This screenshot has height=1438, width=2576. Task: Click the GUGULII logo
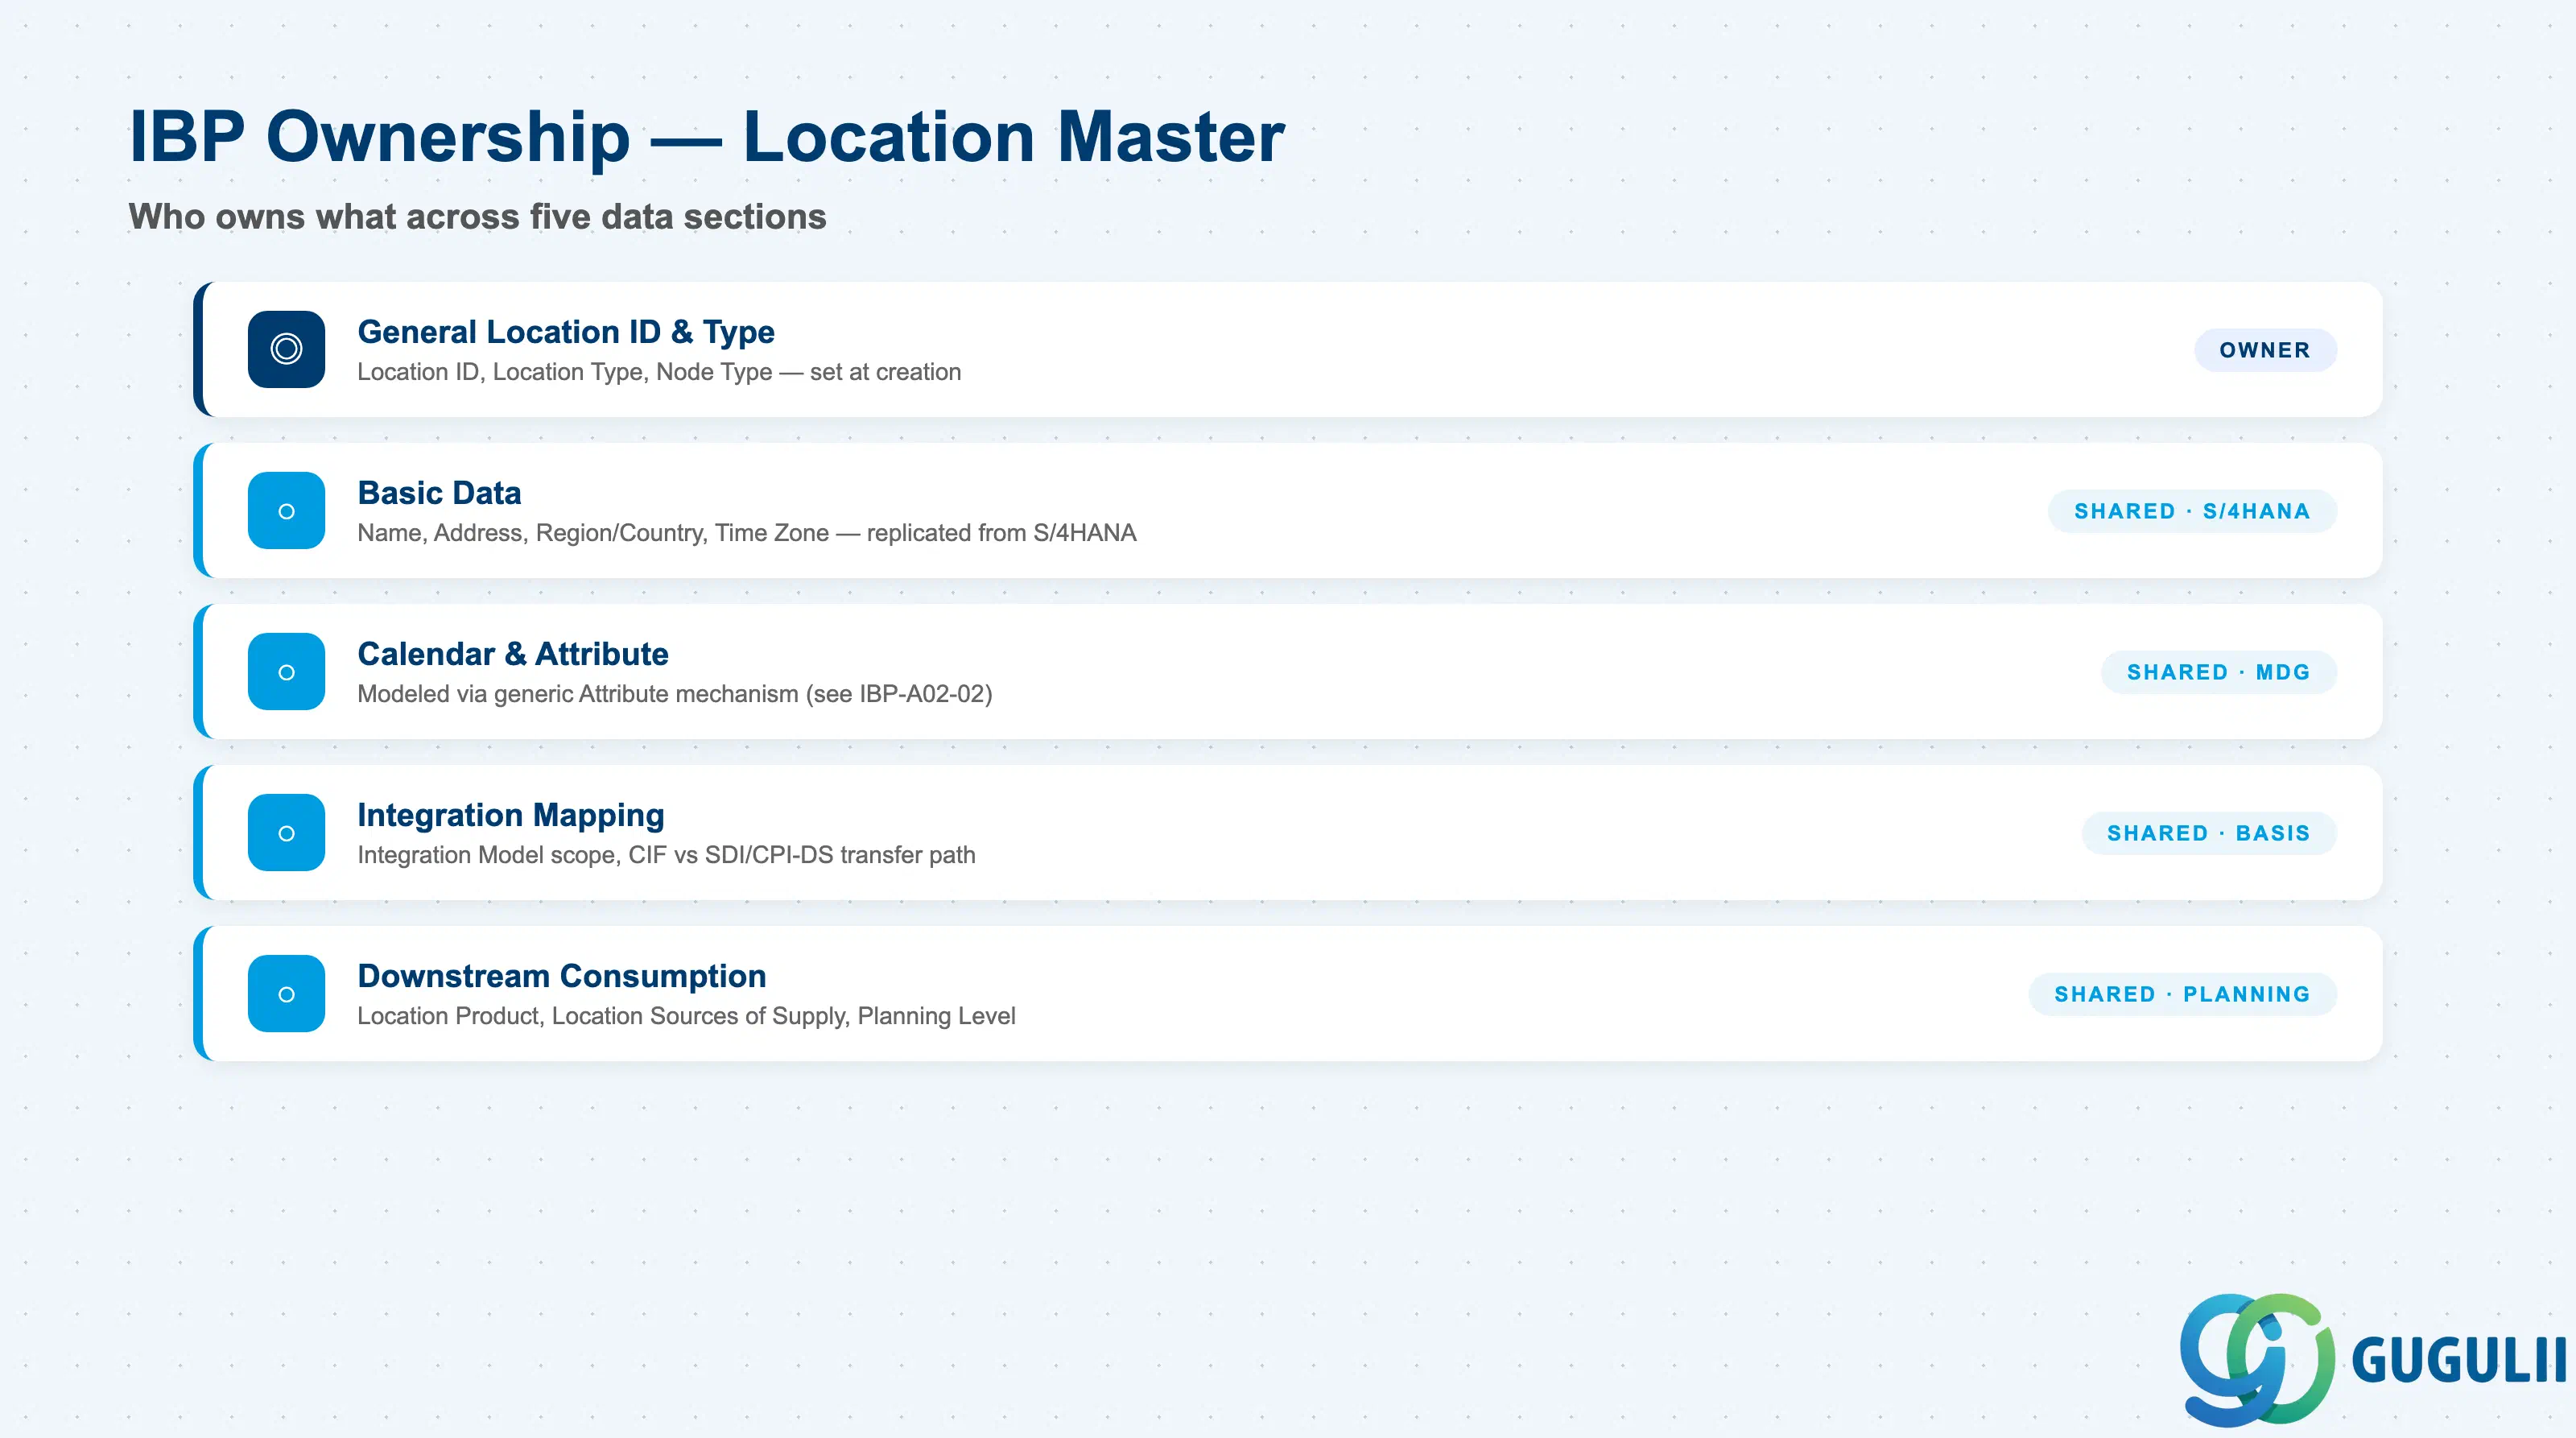point(2372,1359)
